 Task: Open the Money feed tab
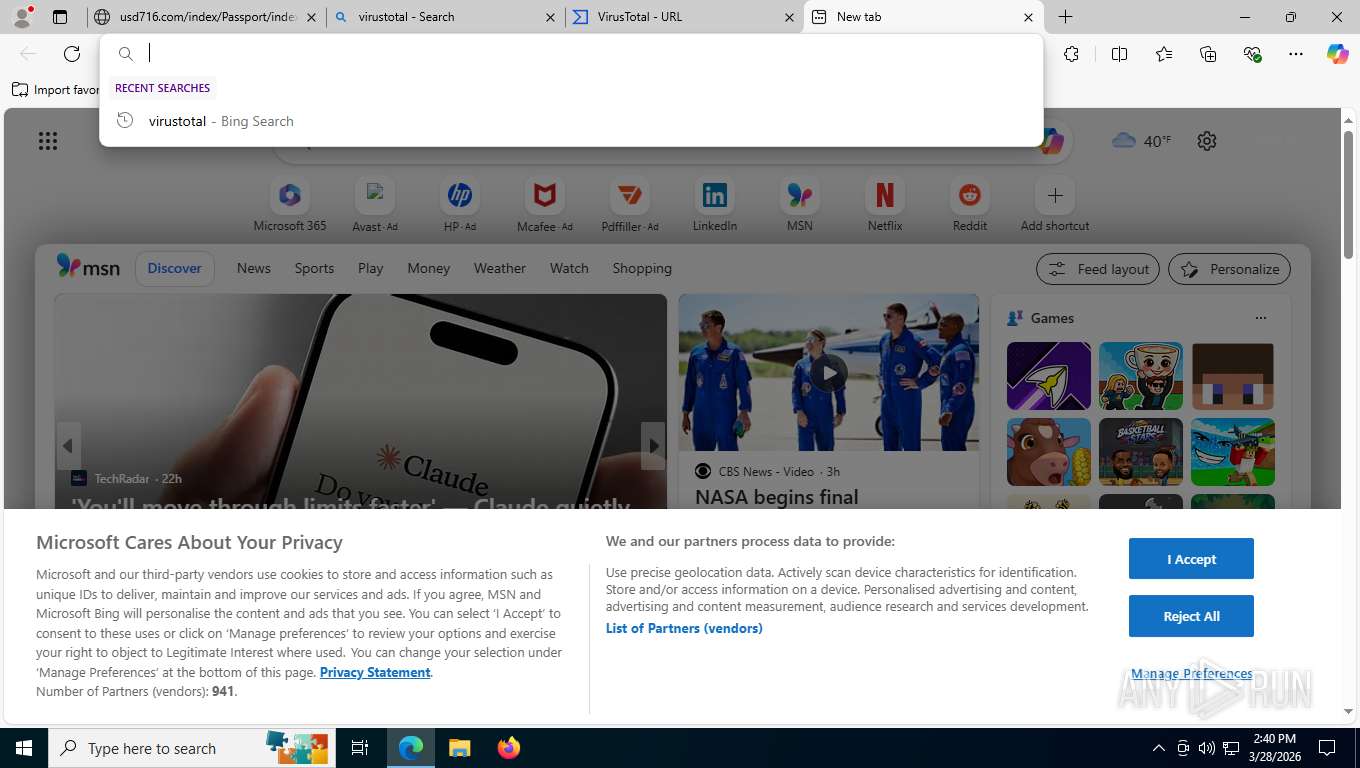pos(429,268)
